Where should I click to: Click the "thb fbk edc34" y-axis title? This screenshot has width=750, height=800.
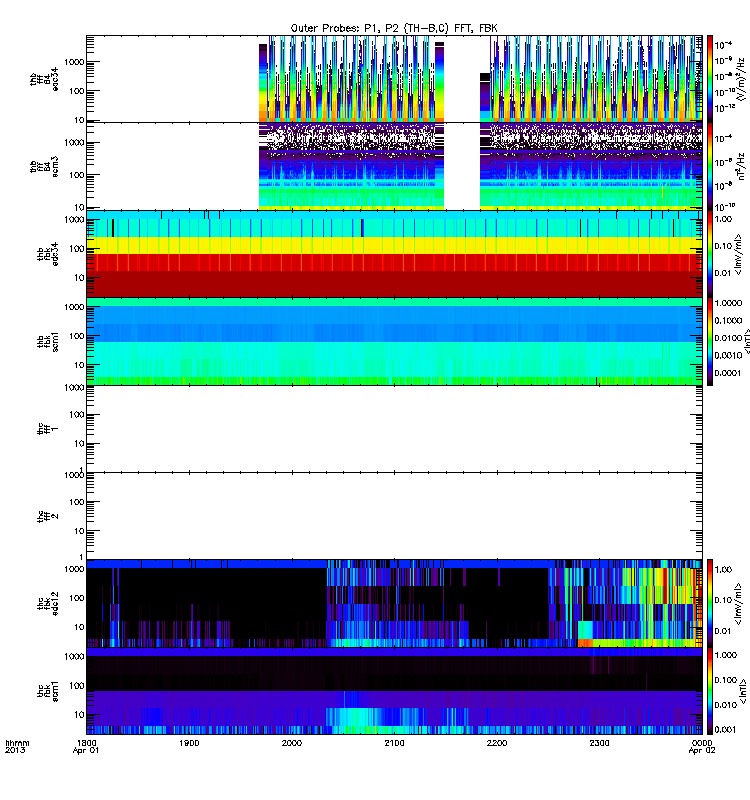[x=48, y=254]
